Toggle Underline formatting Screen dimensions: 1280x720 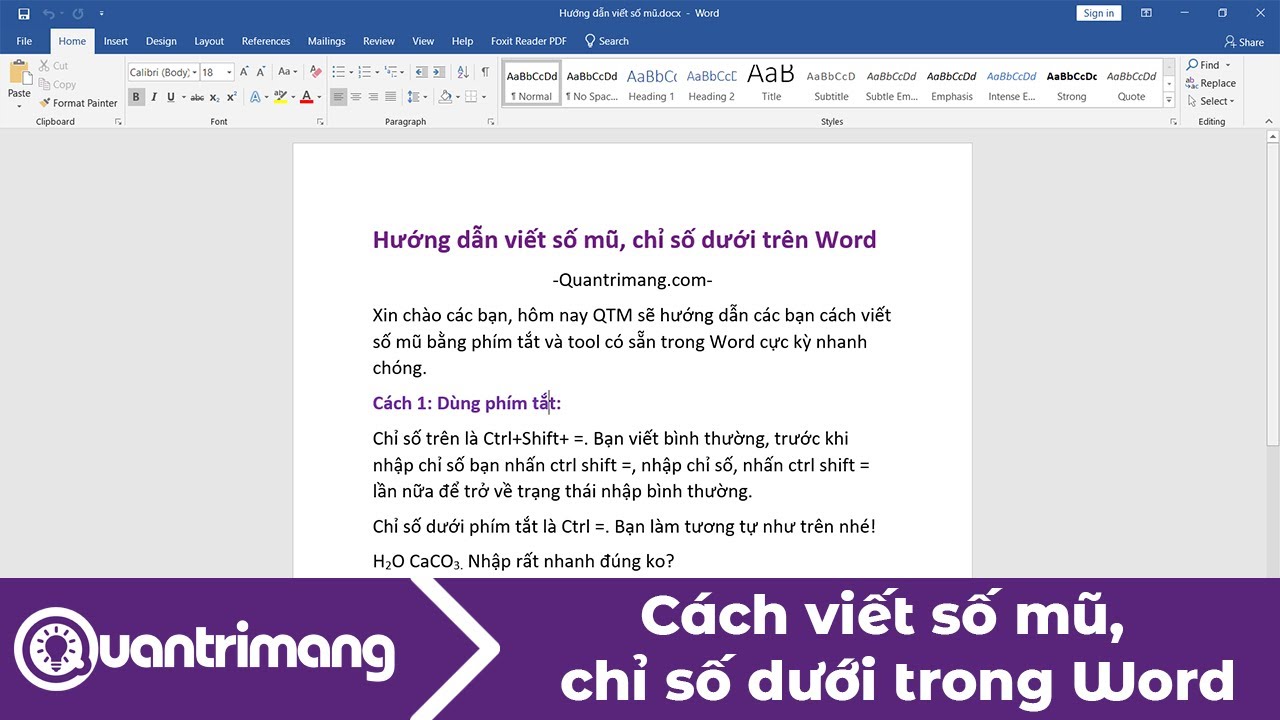(x=171, y=97)
